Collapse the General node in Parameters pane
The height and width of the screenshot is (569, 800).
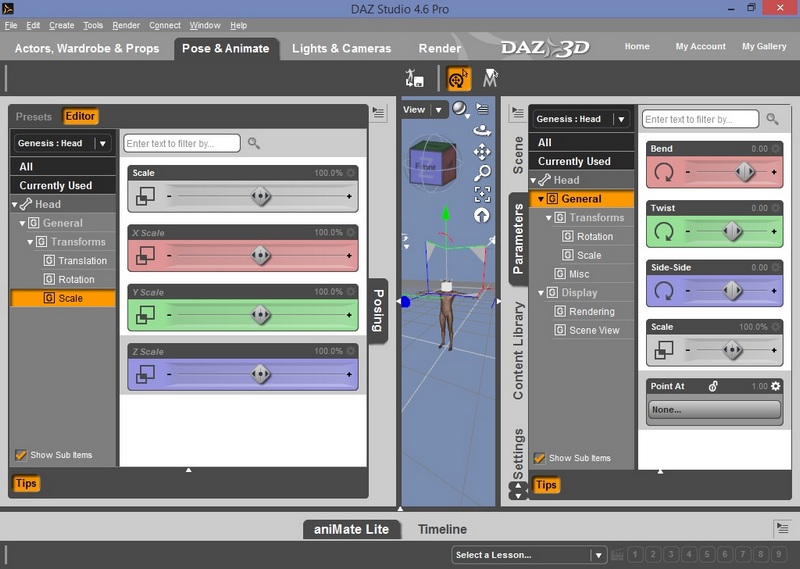pyautogui.click(x=541, y=199)
